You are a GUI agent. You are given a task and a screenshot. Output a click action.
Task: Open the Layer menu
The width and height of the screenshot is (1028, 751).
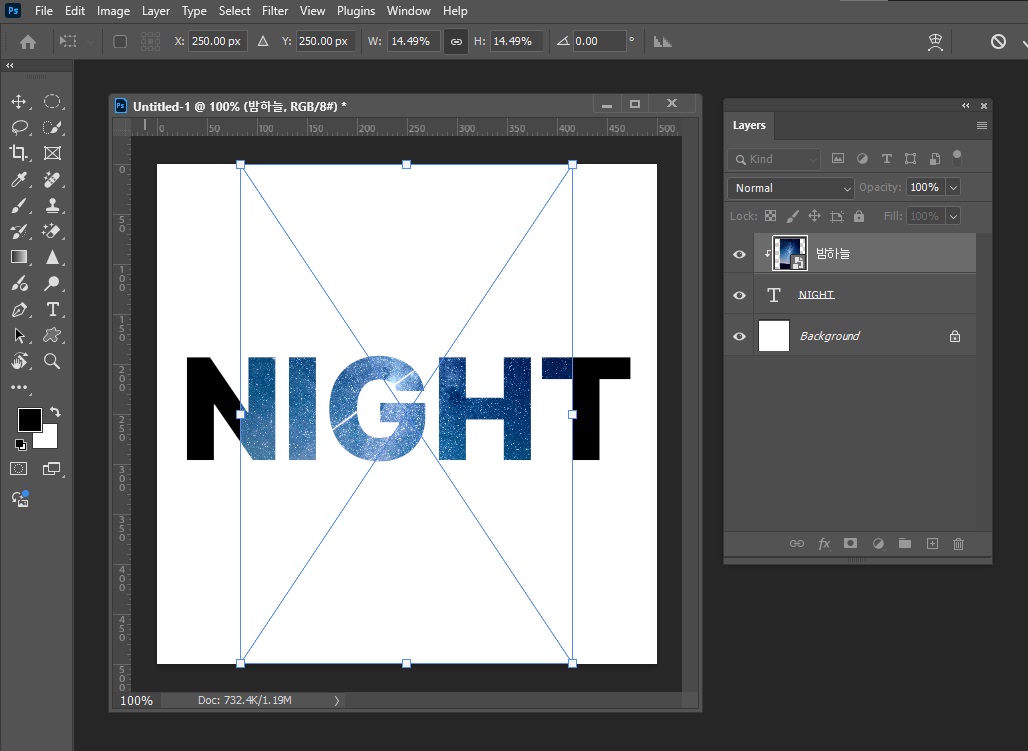[x=156, y=11]
